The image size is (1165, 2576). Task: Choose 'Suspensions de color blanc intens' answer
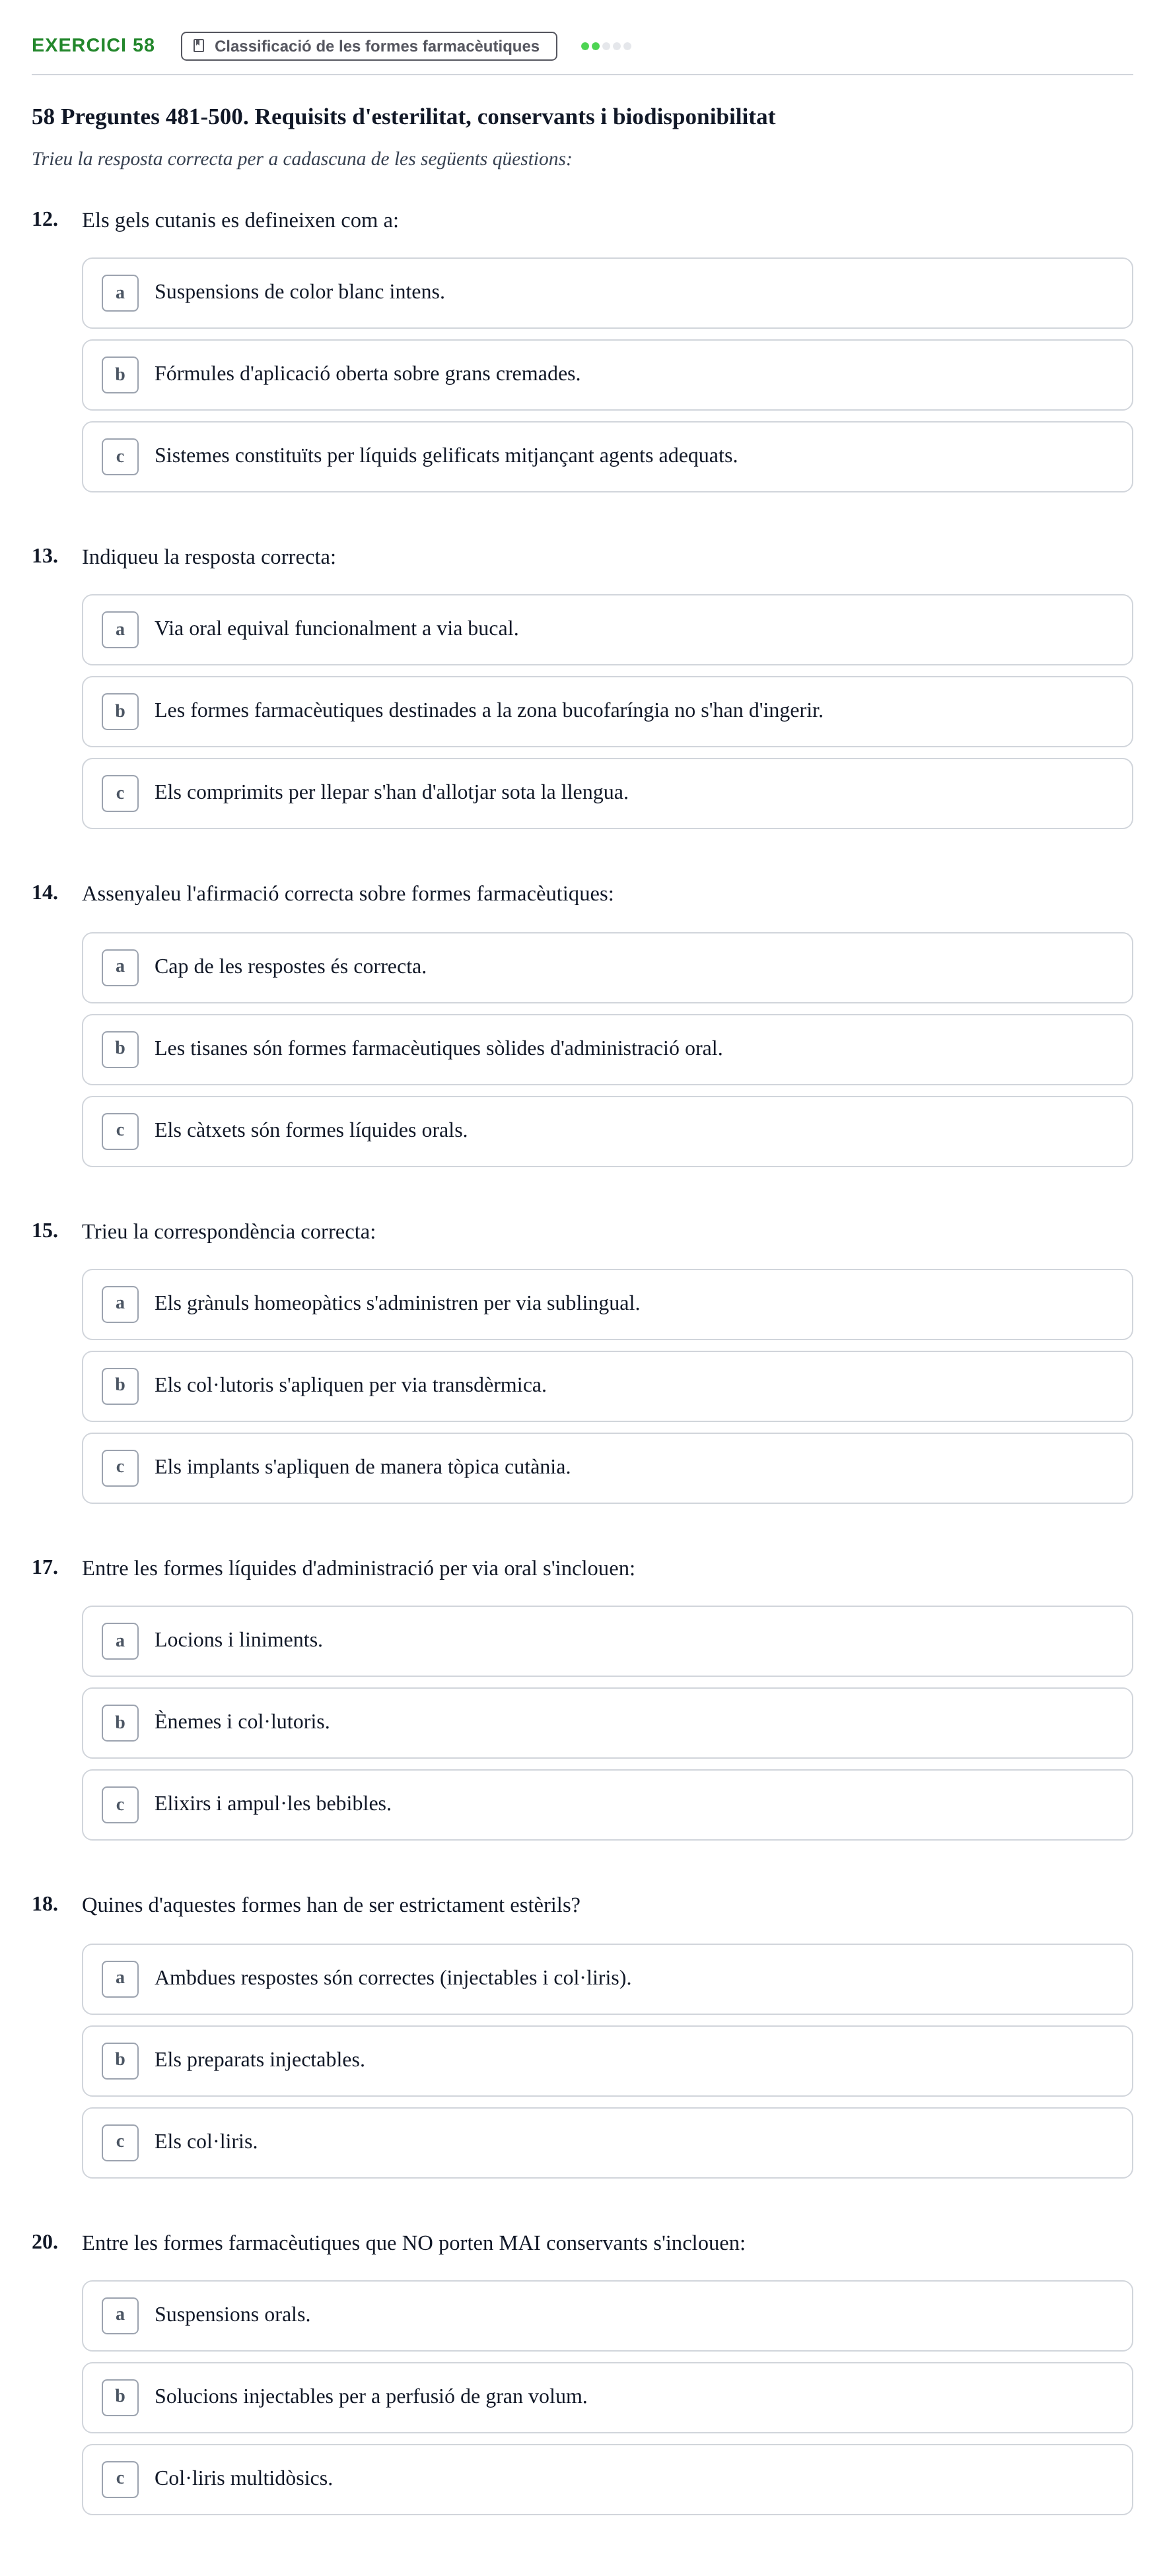(x=607, y=293)
